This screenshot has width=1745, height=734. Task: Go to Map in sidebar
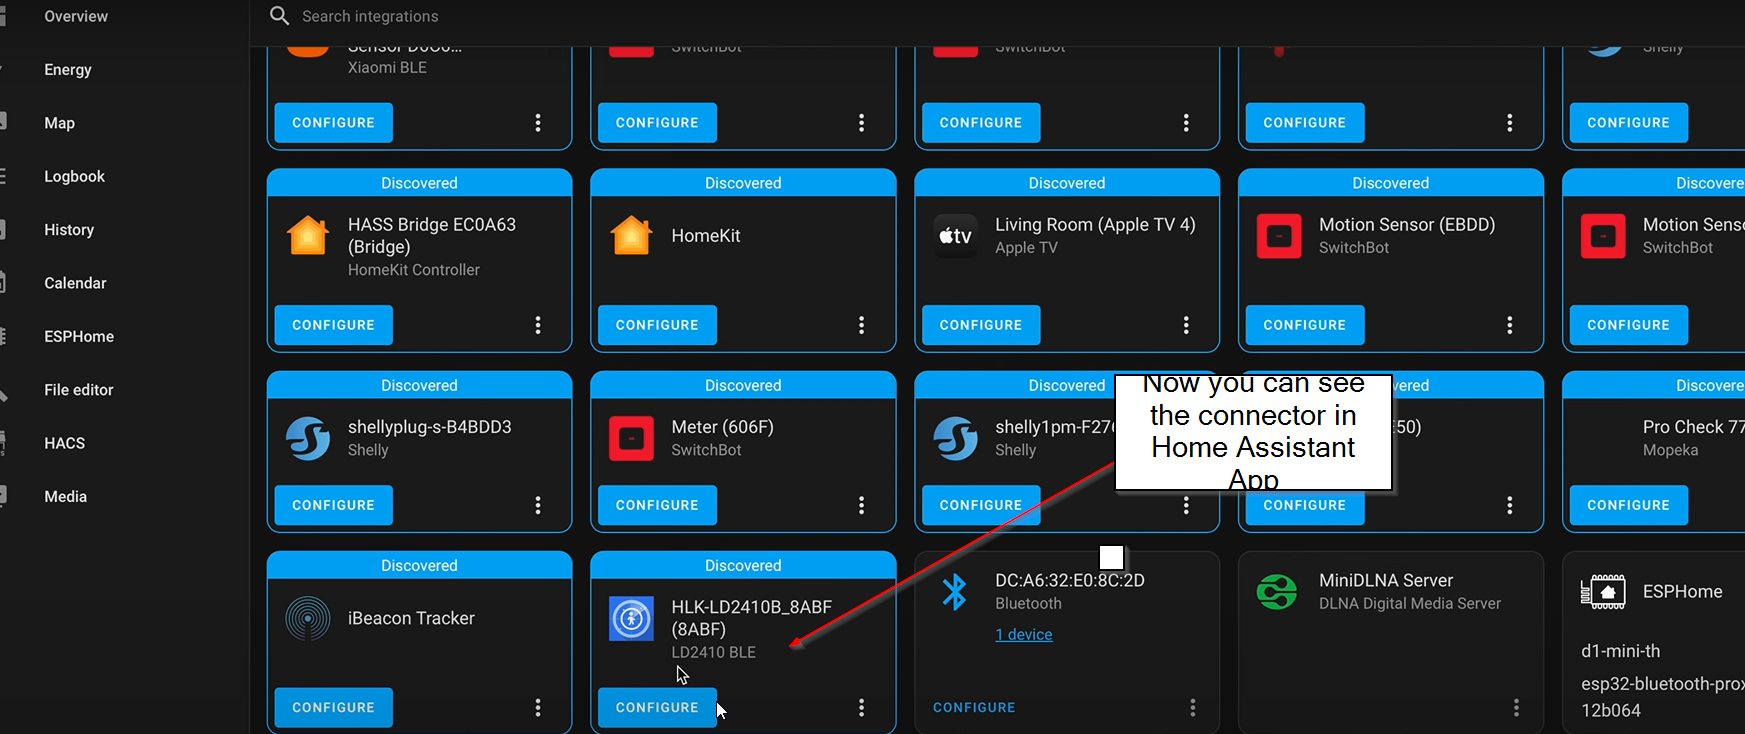(60, 123)
